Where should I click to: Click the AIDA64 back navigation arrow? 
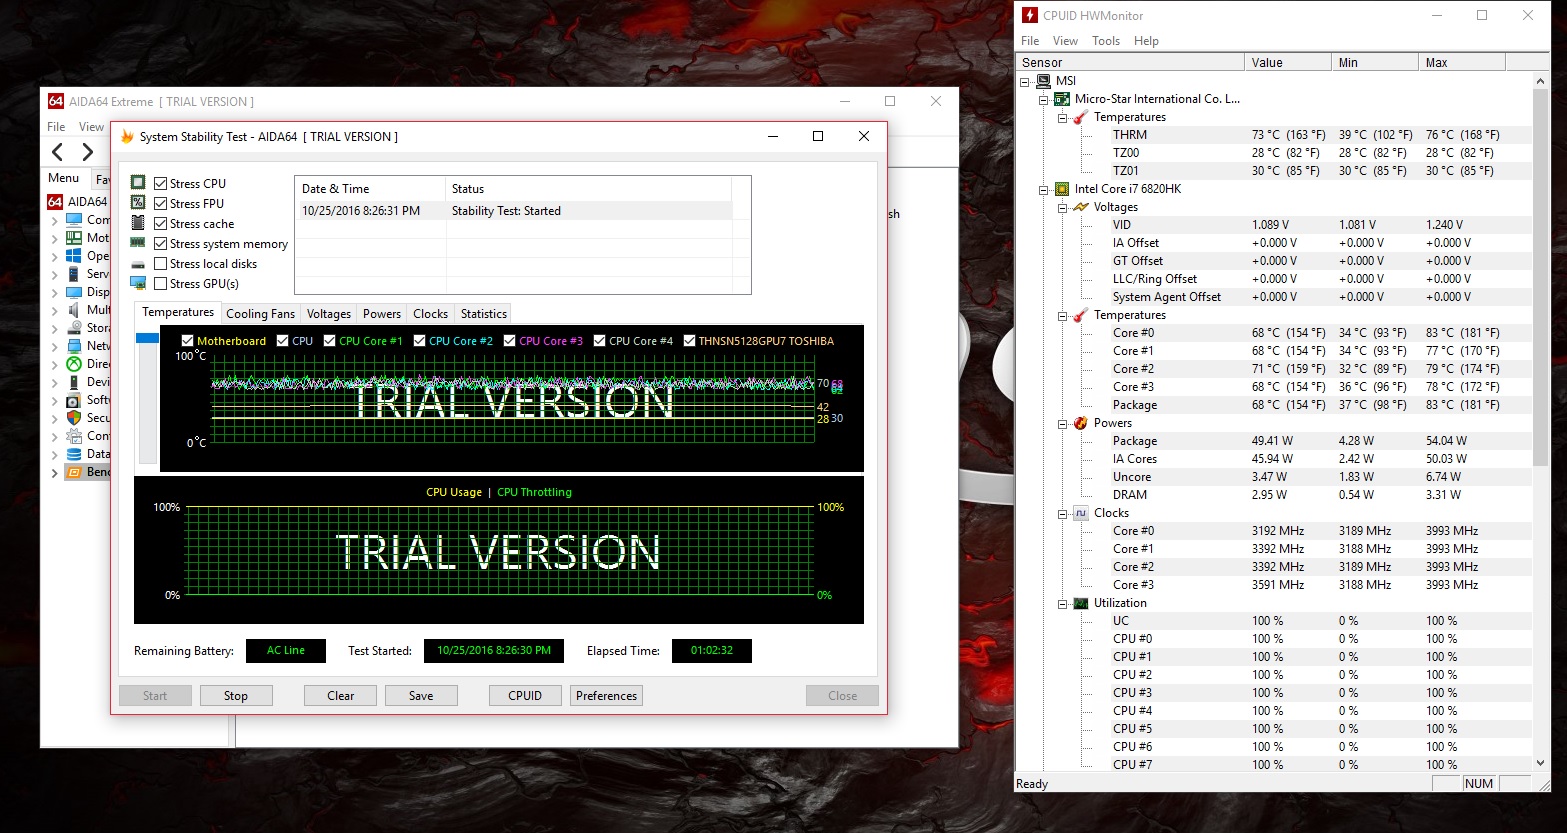[57, 152]
